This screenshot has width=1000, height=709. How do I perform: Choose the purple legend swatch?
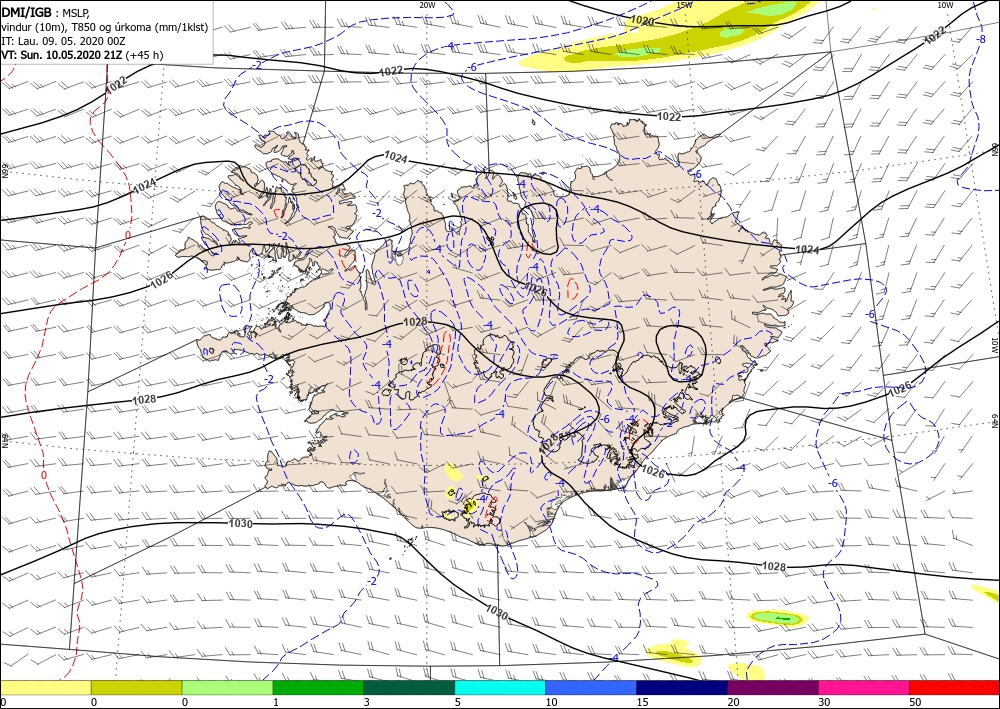[x=772, y=687]
